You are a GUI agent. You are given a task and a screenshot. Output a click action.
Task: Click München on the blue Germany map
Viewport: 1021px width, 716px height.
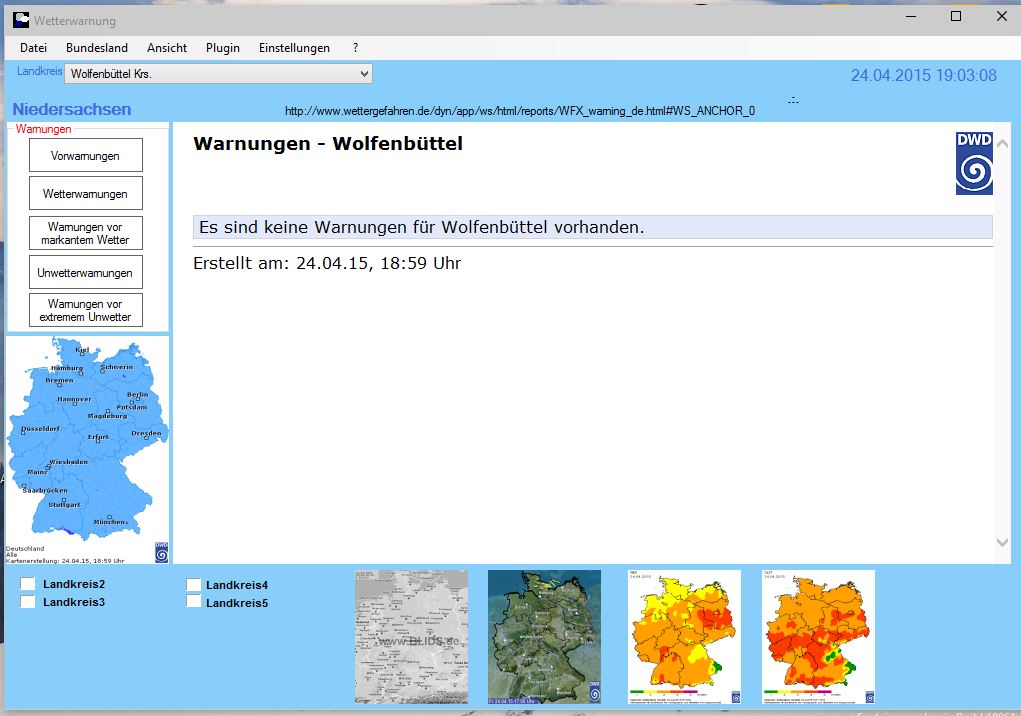(x=110, y=522)
